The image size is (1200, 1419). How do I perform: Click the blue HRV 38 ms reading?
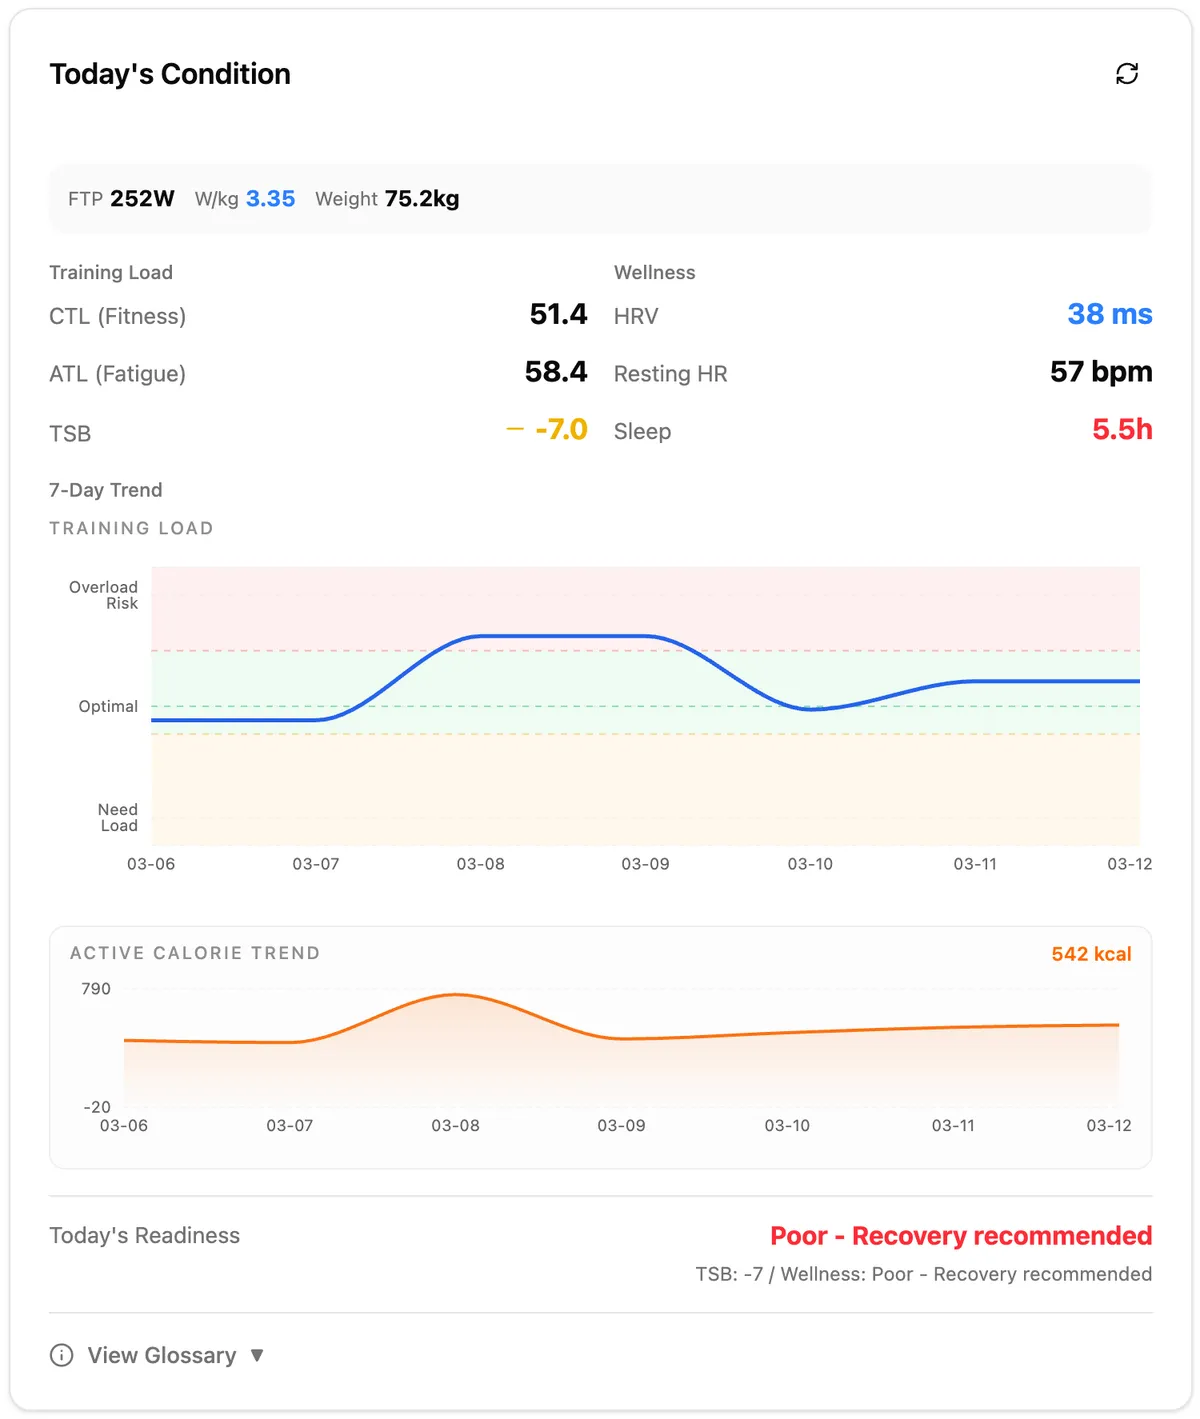click(x=1109, y=315)
